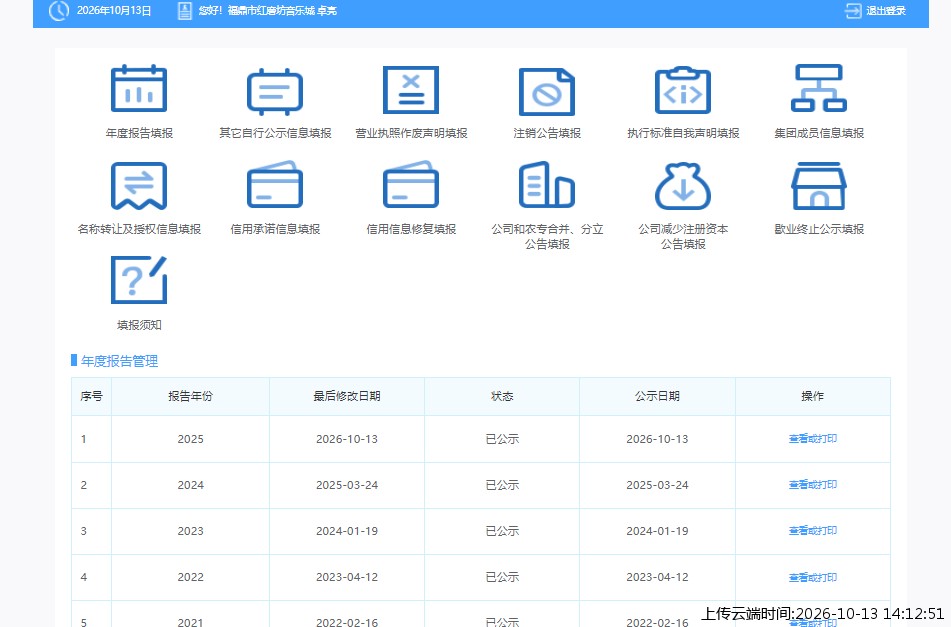Select 歇业终止公示填报 storefront icon
The image size is (951, 627).
[x=819, y=186]
